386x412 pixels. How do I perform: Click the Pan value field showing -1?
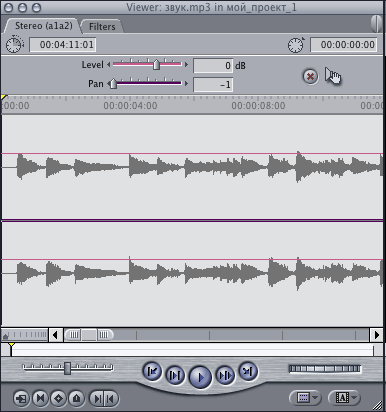click(213, 85)
